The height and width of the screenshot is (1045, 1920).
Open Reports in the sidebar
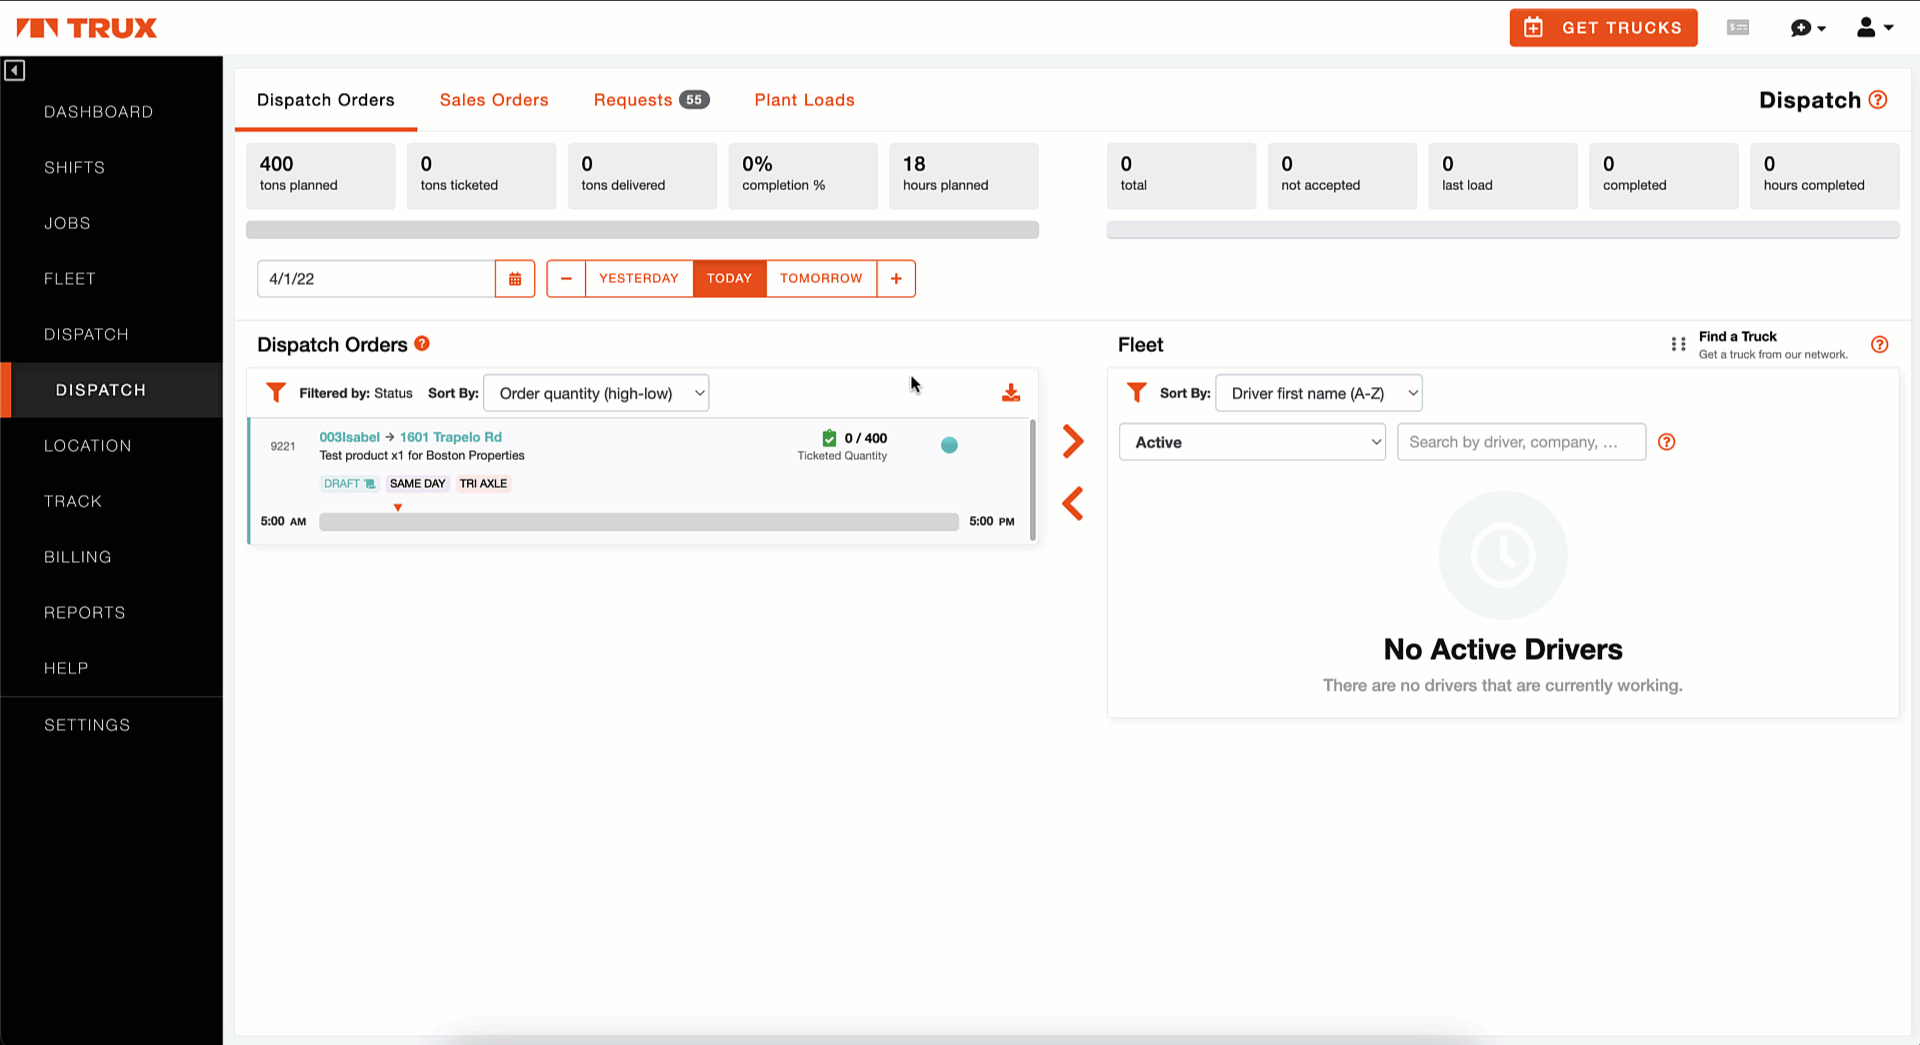(85, 612)
